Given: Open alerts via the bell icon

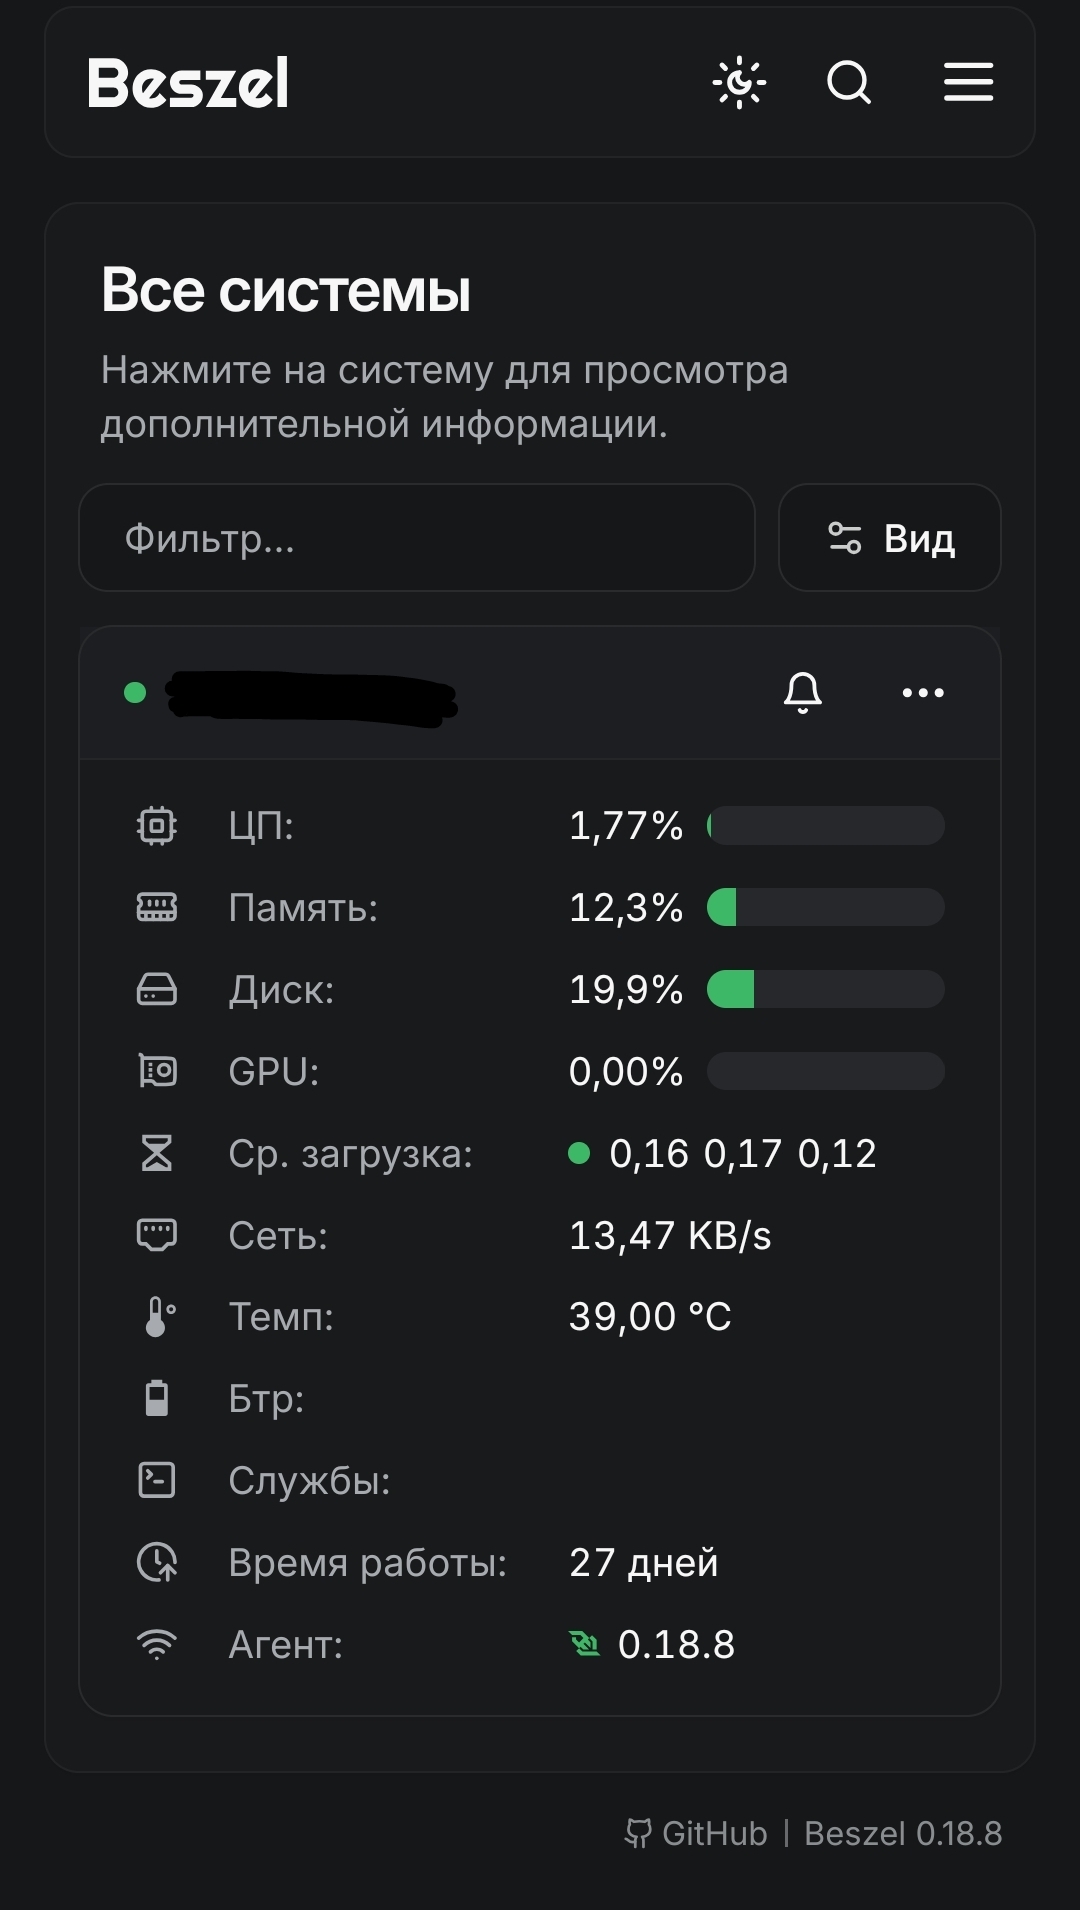Looking at the screenshot, I should click(803, 692).
